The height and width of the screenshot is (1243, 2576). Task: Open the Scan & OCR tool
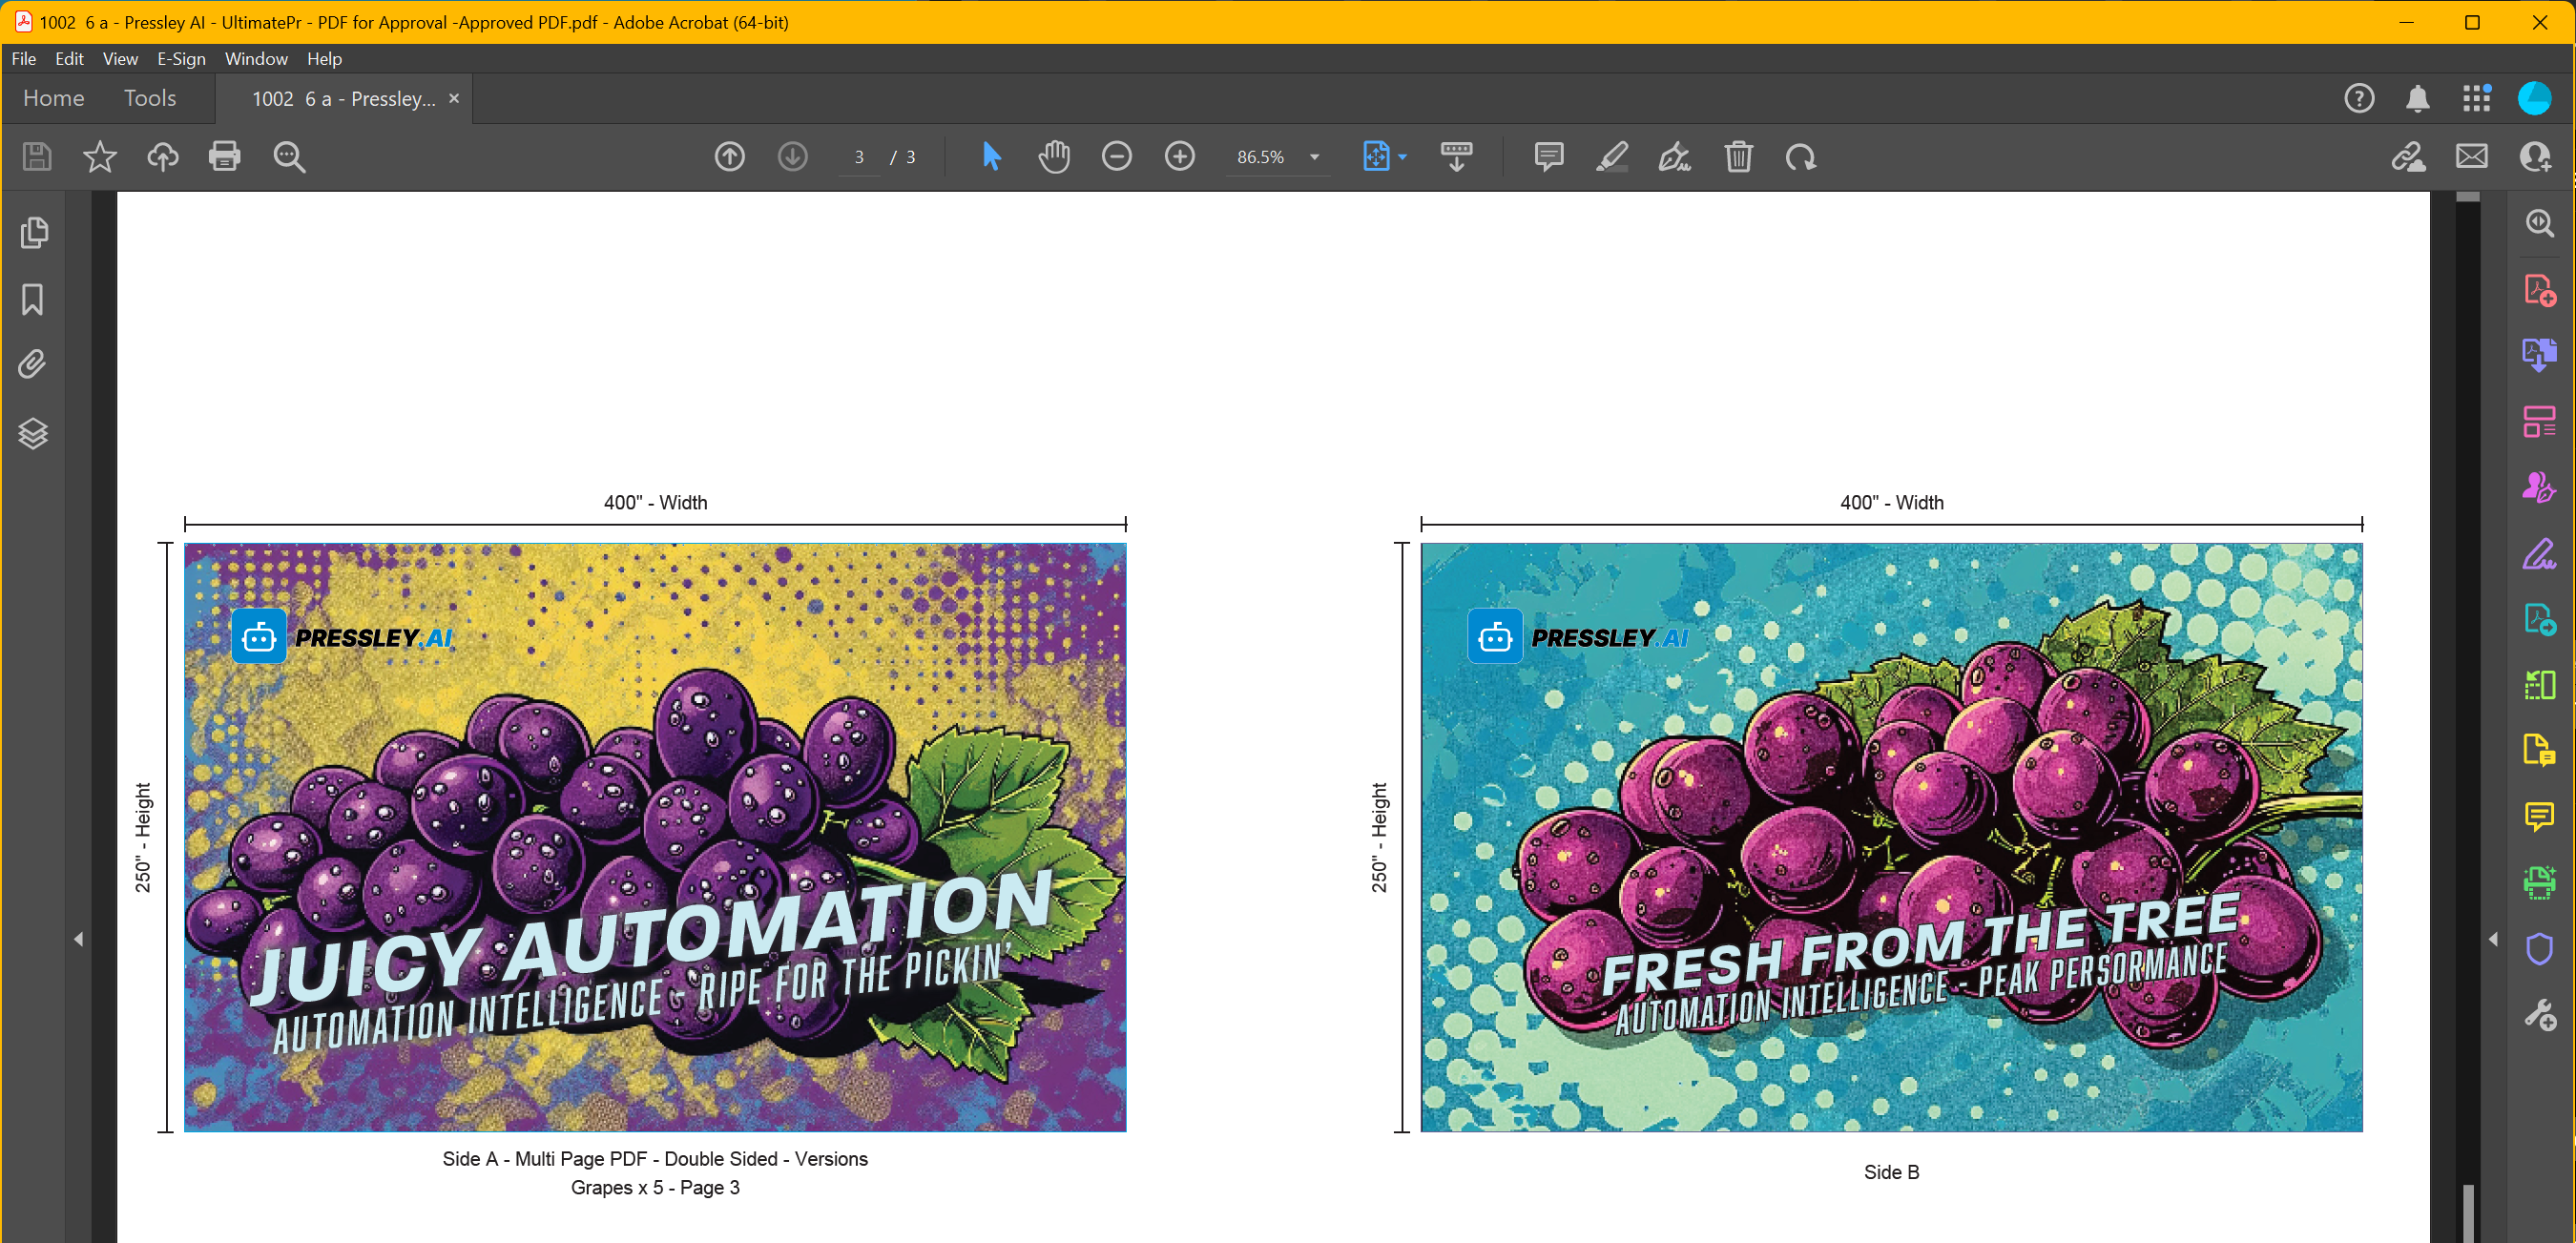2540,883
